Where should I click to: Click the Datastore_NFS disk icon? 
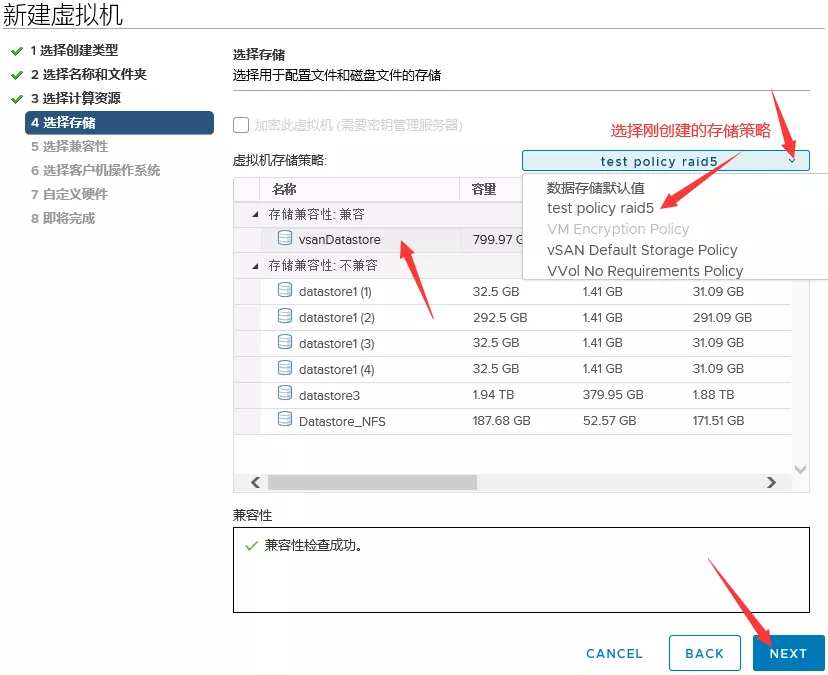285,421
